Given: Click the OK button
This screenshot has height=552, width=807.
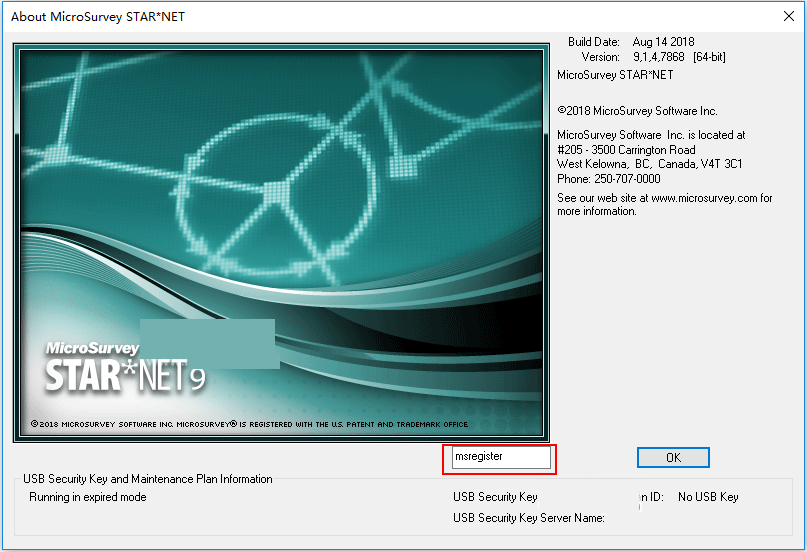Looking at the screenshot, I should (673, 457).
